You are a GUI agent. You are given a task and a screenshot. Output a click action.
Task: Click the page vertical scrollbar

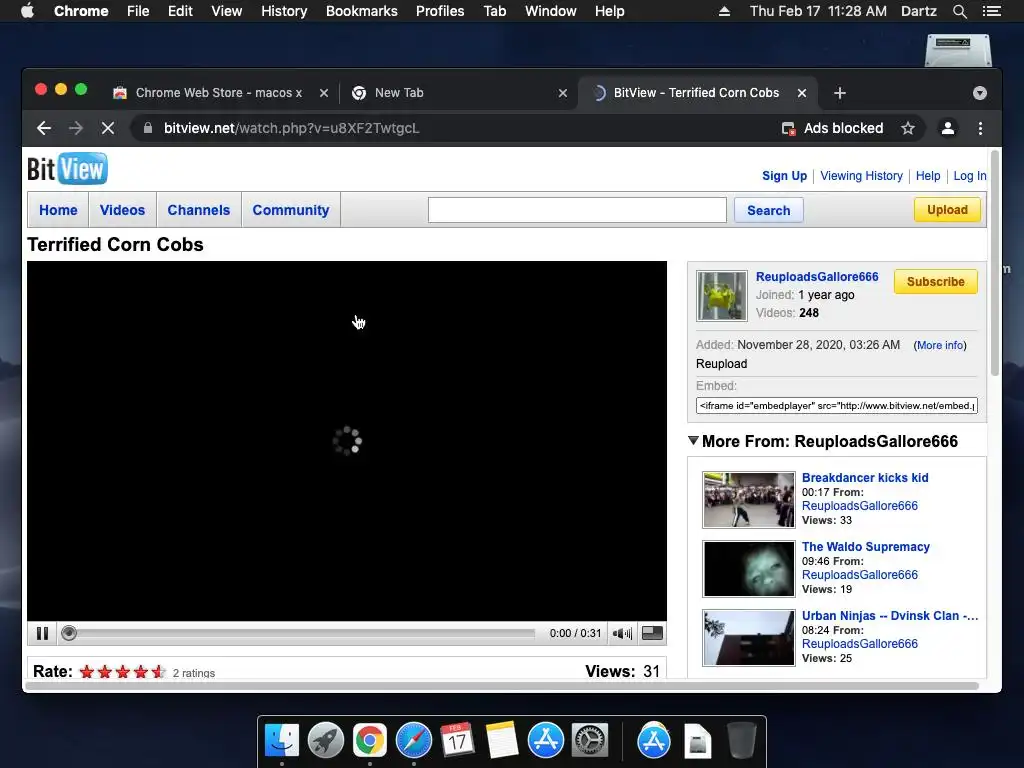point(995,263)
